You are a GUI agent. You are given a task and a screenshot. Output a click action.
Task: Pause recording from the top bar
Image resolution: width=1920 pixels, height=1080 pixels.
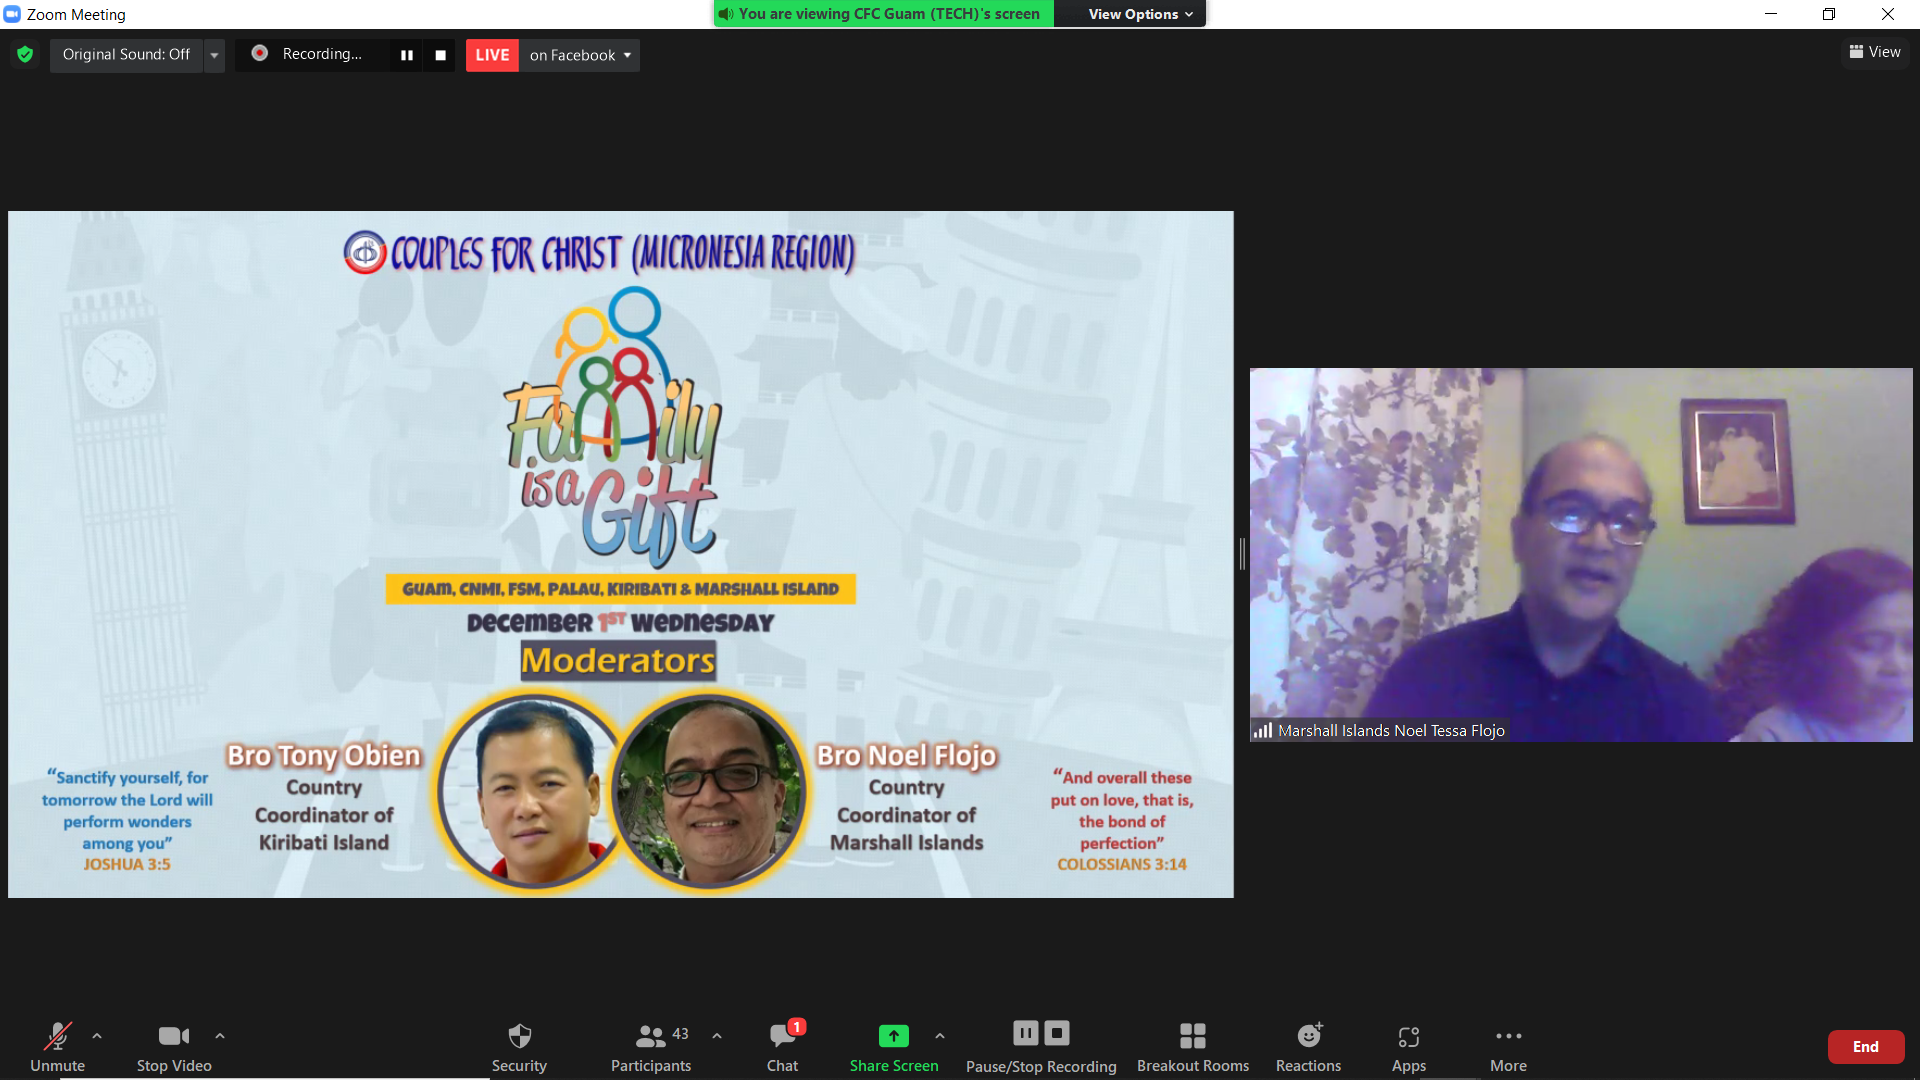pyautogui.click(x=406, y=55)
